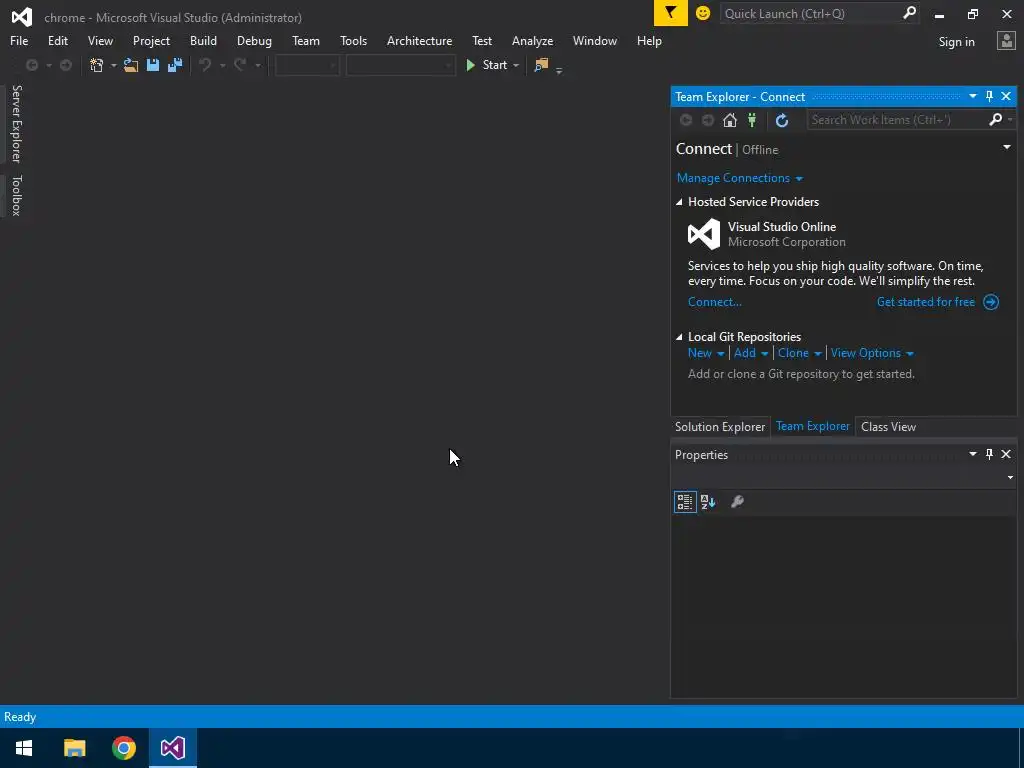
Task: Click the New Git repository link
Action: (699, 353)
